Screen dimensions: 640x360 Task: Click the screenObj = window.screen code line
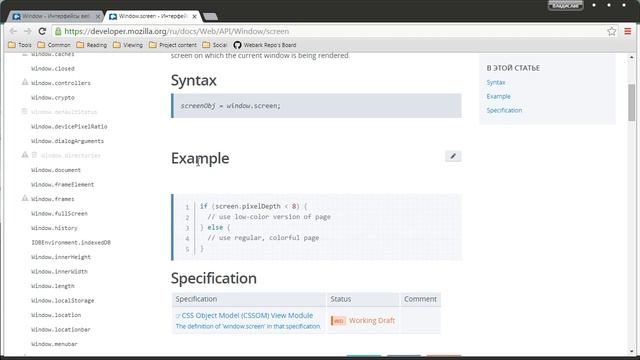231,106
